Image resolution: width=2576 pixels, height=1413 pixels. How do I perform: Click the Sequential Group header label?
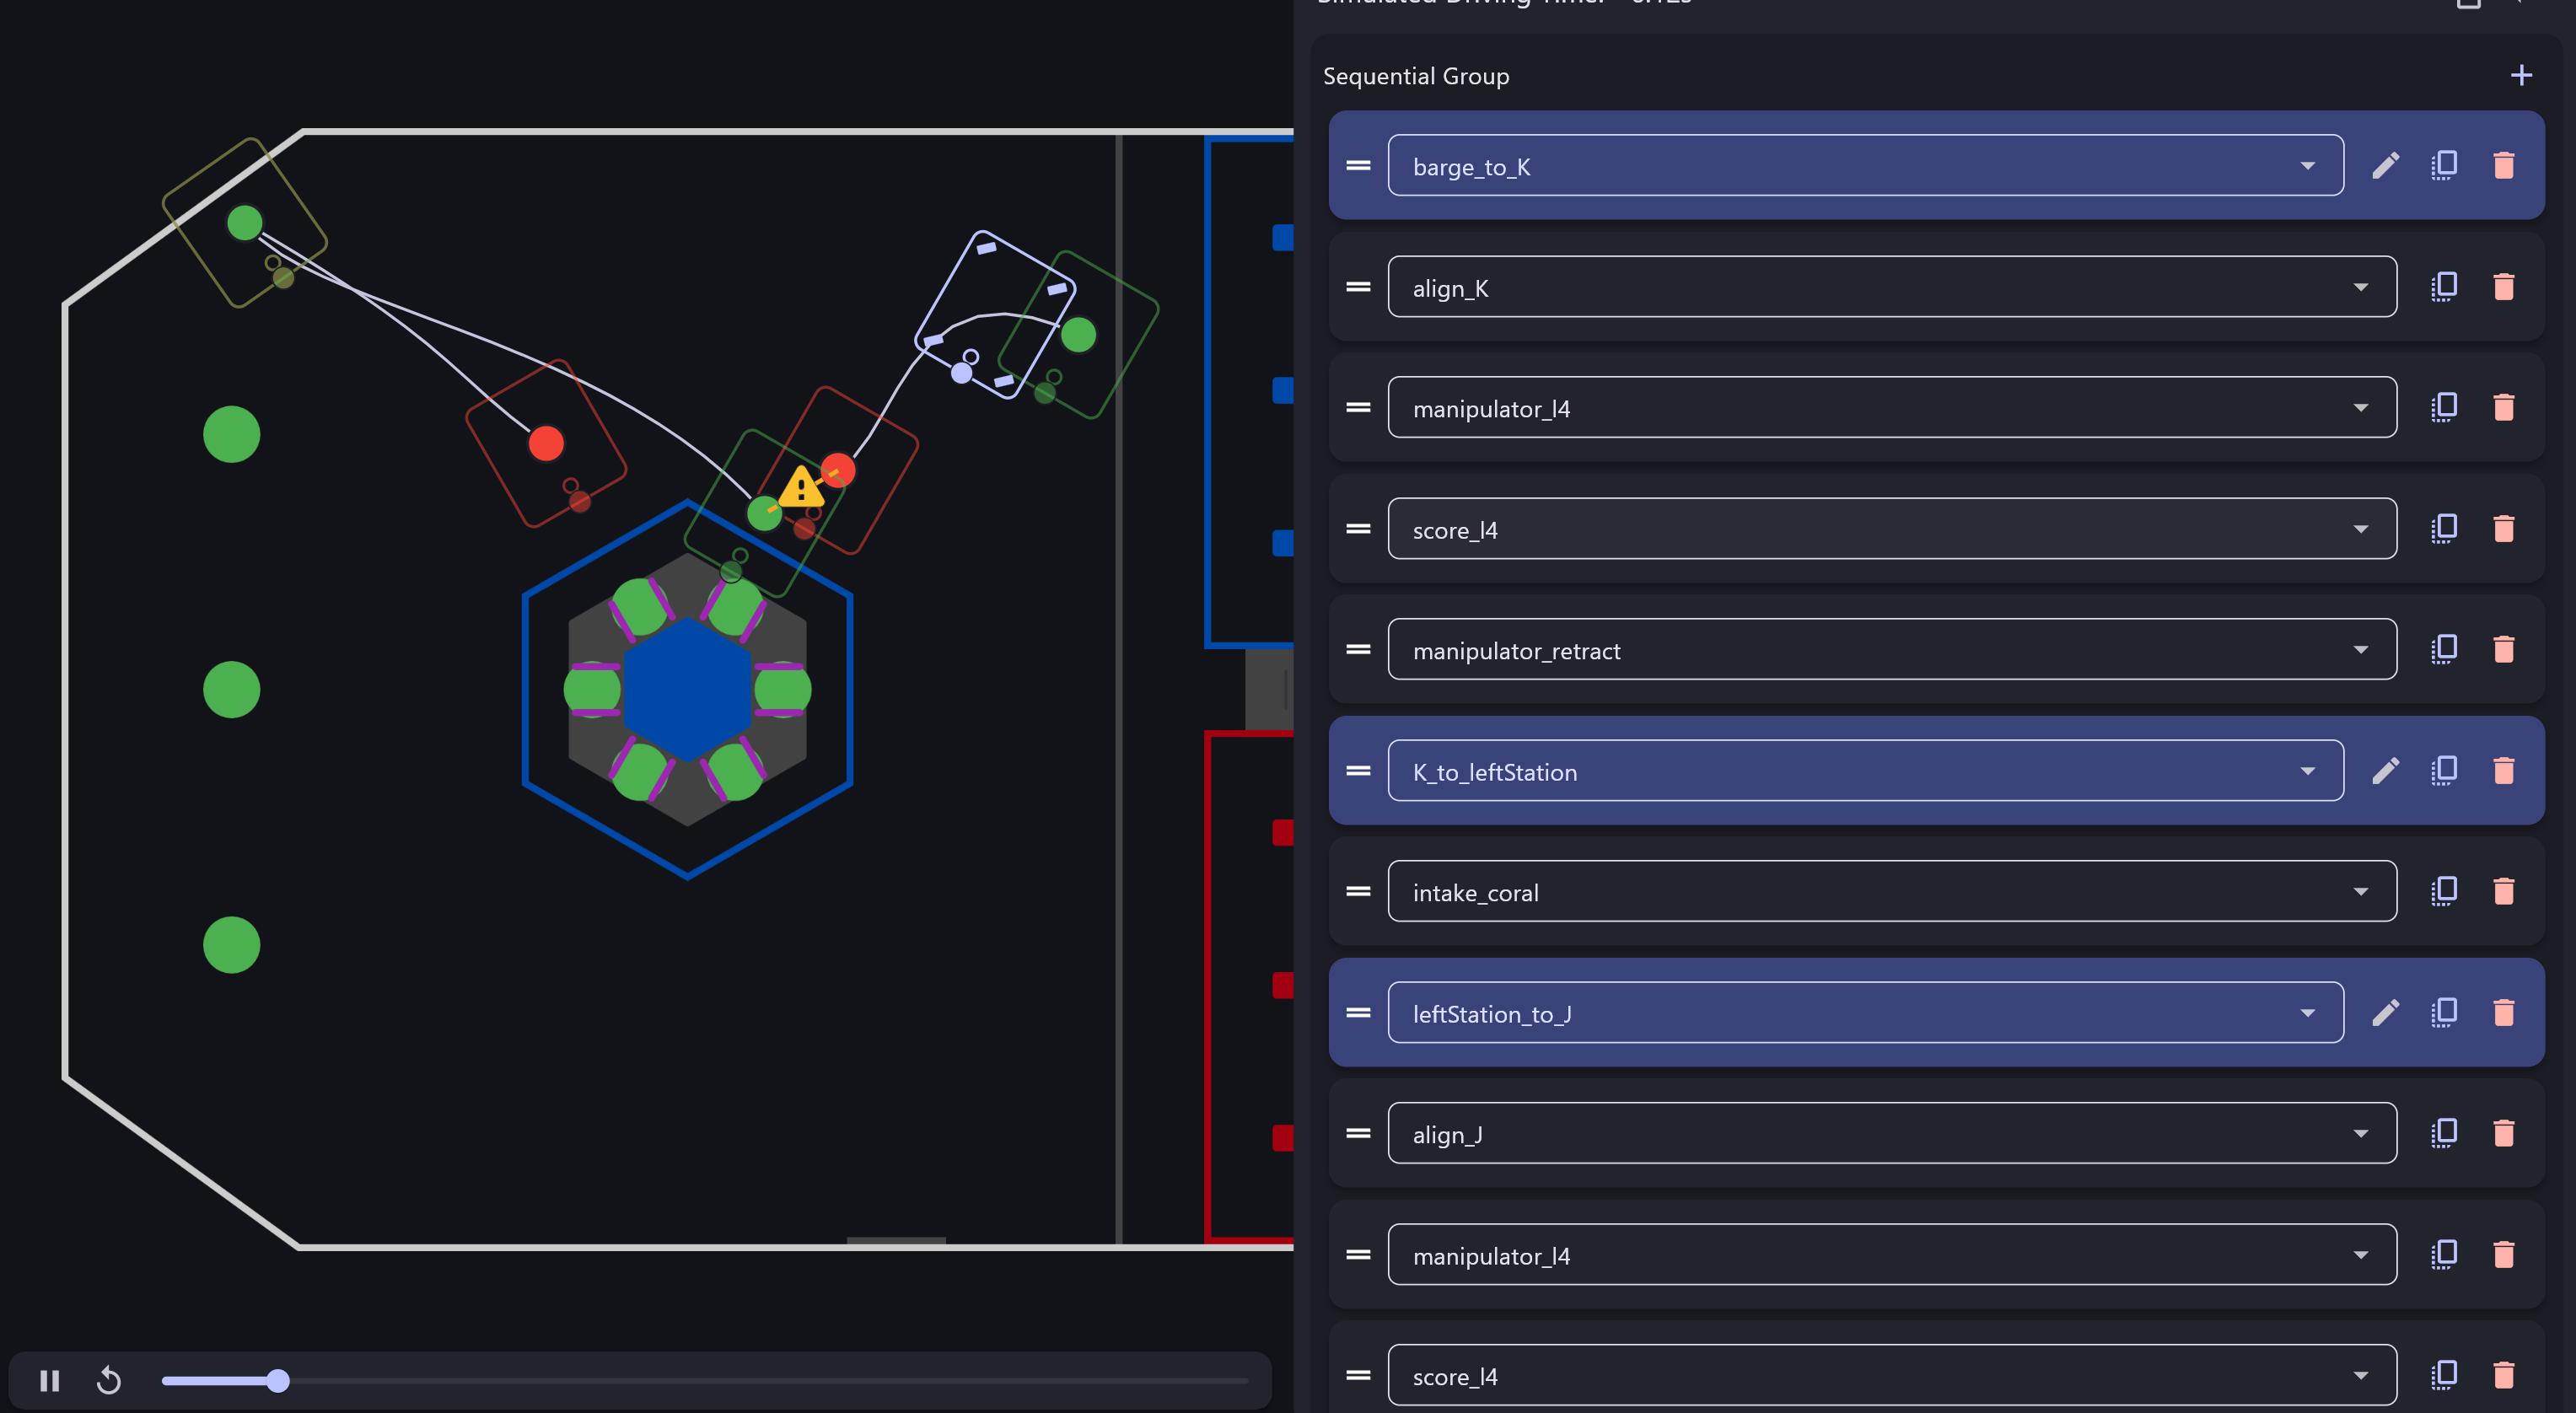tap(1416, 76)
